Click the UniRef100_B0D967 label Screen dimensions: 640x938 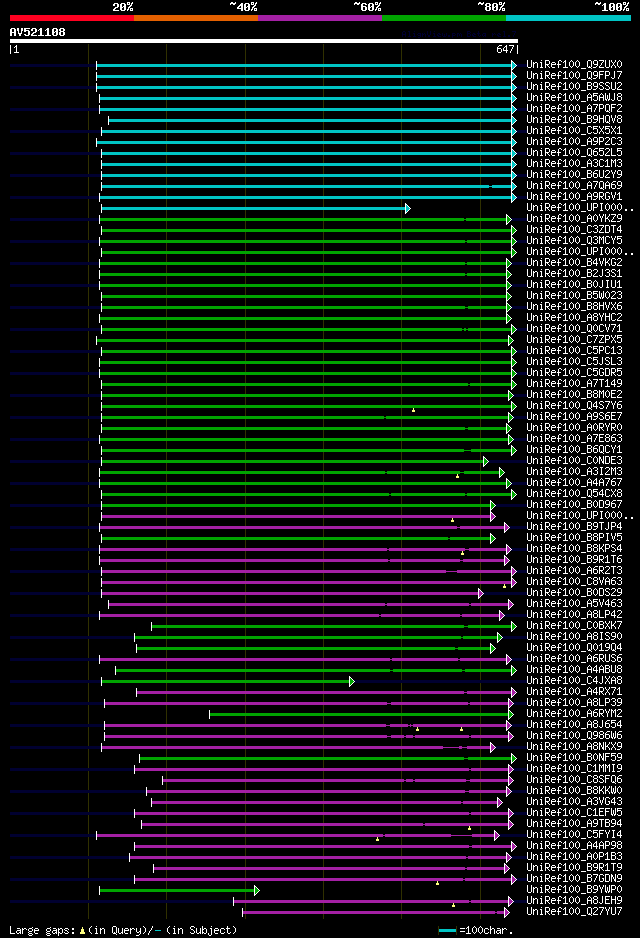(x=574, y=505)
